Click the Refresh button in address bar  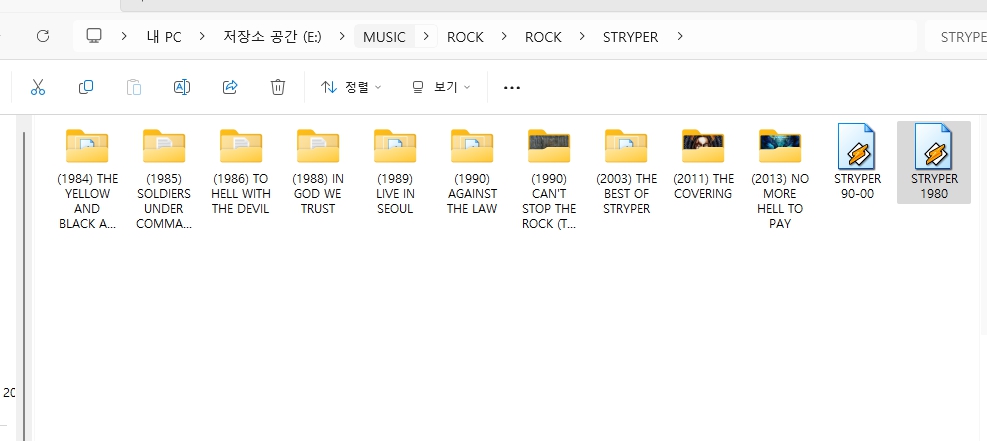click(43, 36)
